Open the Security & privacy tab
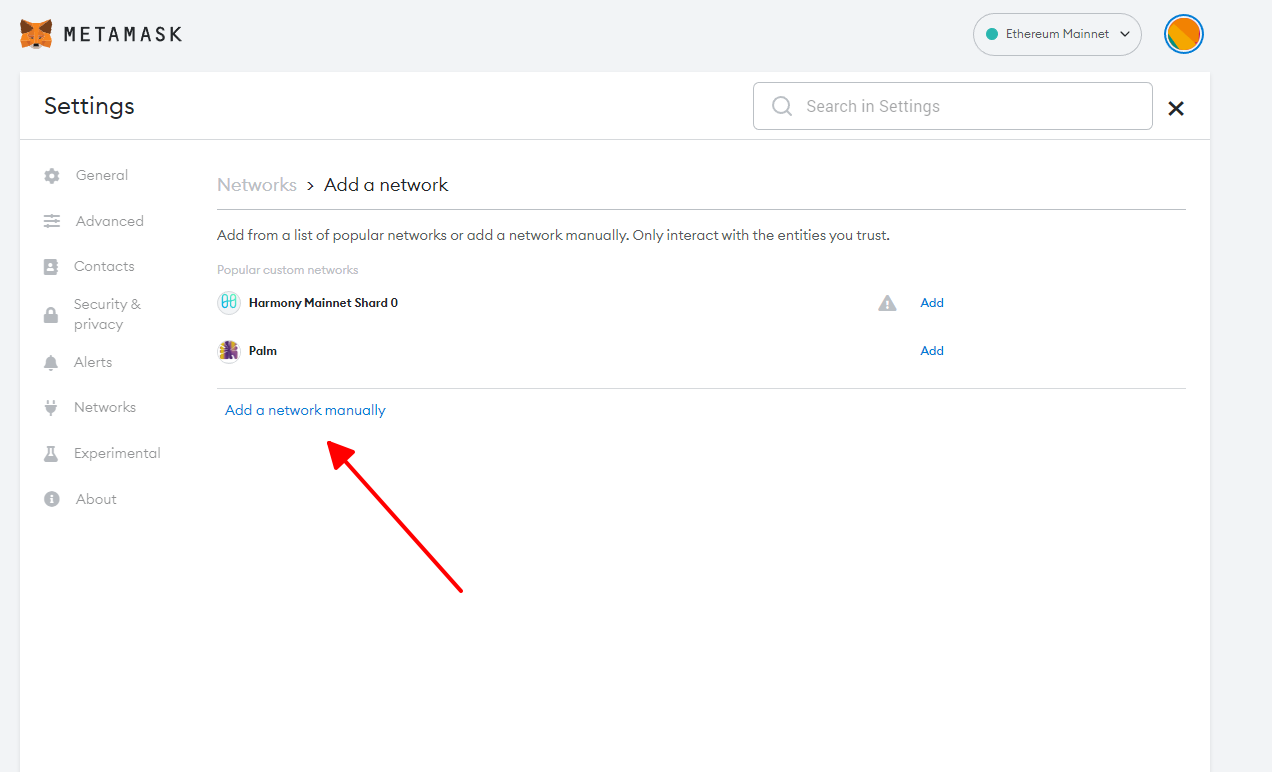This screenshot has height=772, width=1272. (x=107, y=314)
